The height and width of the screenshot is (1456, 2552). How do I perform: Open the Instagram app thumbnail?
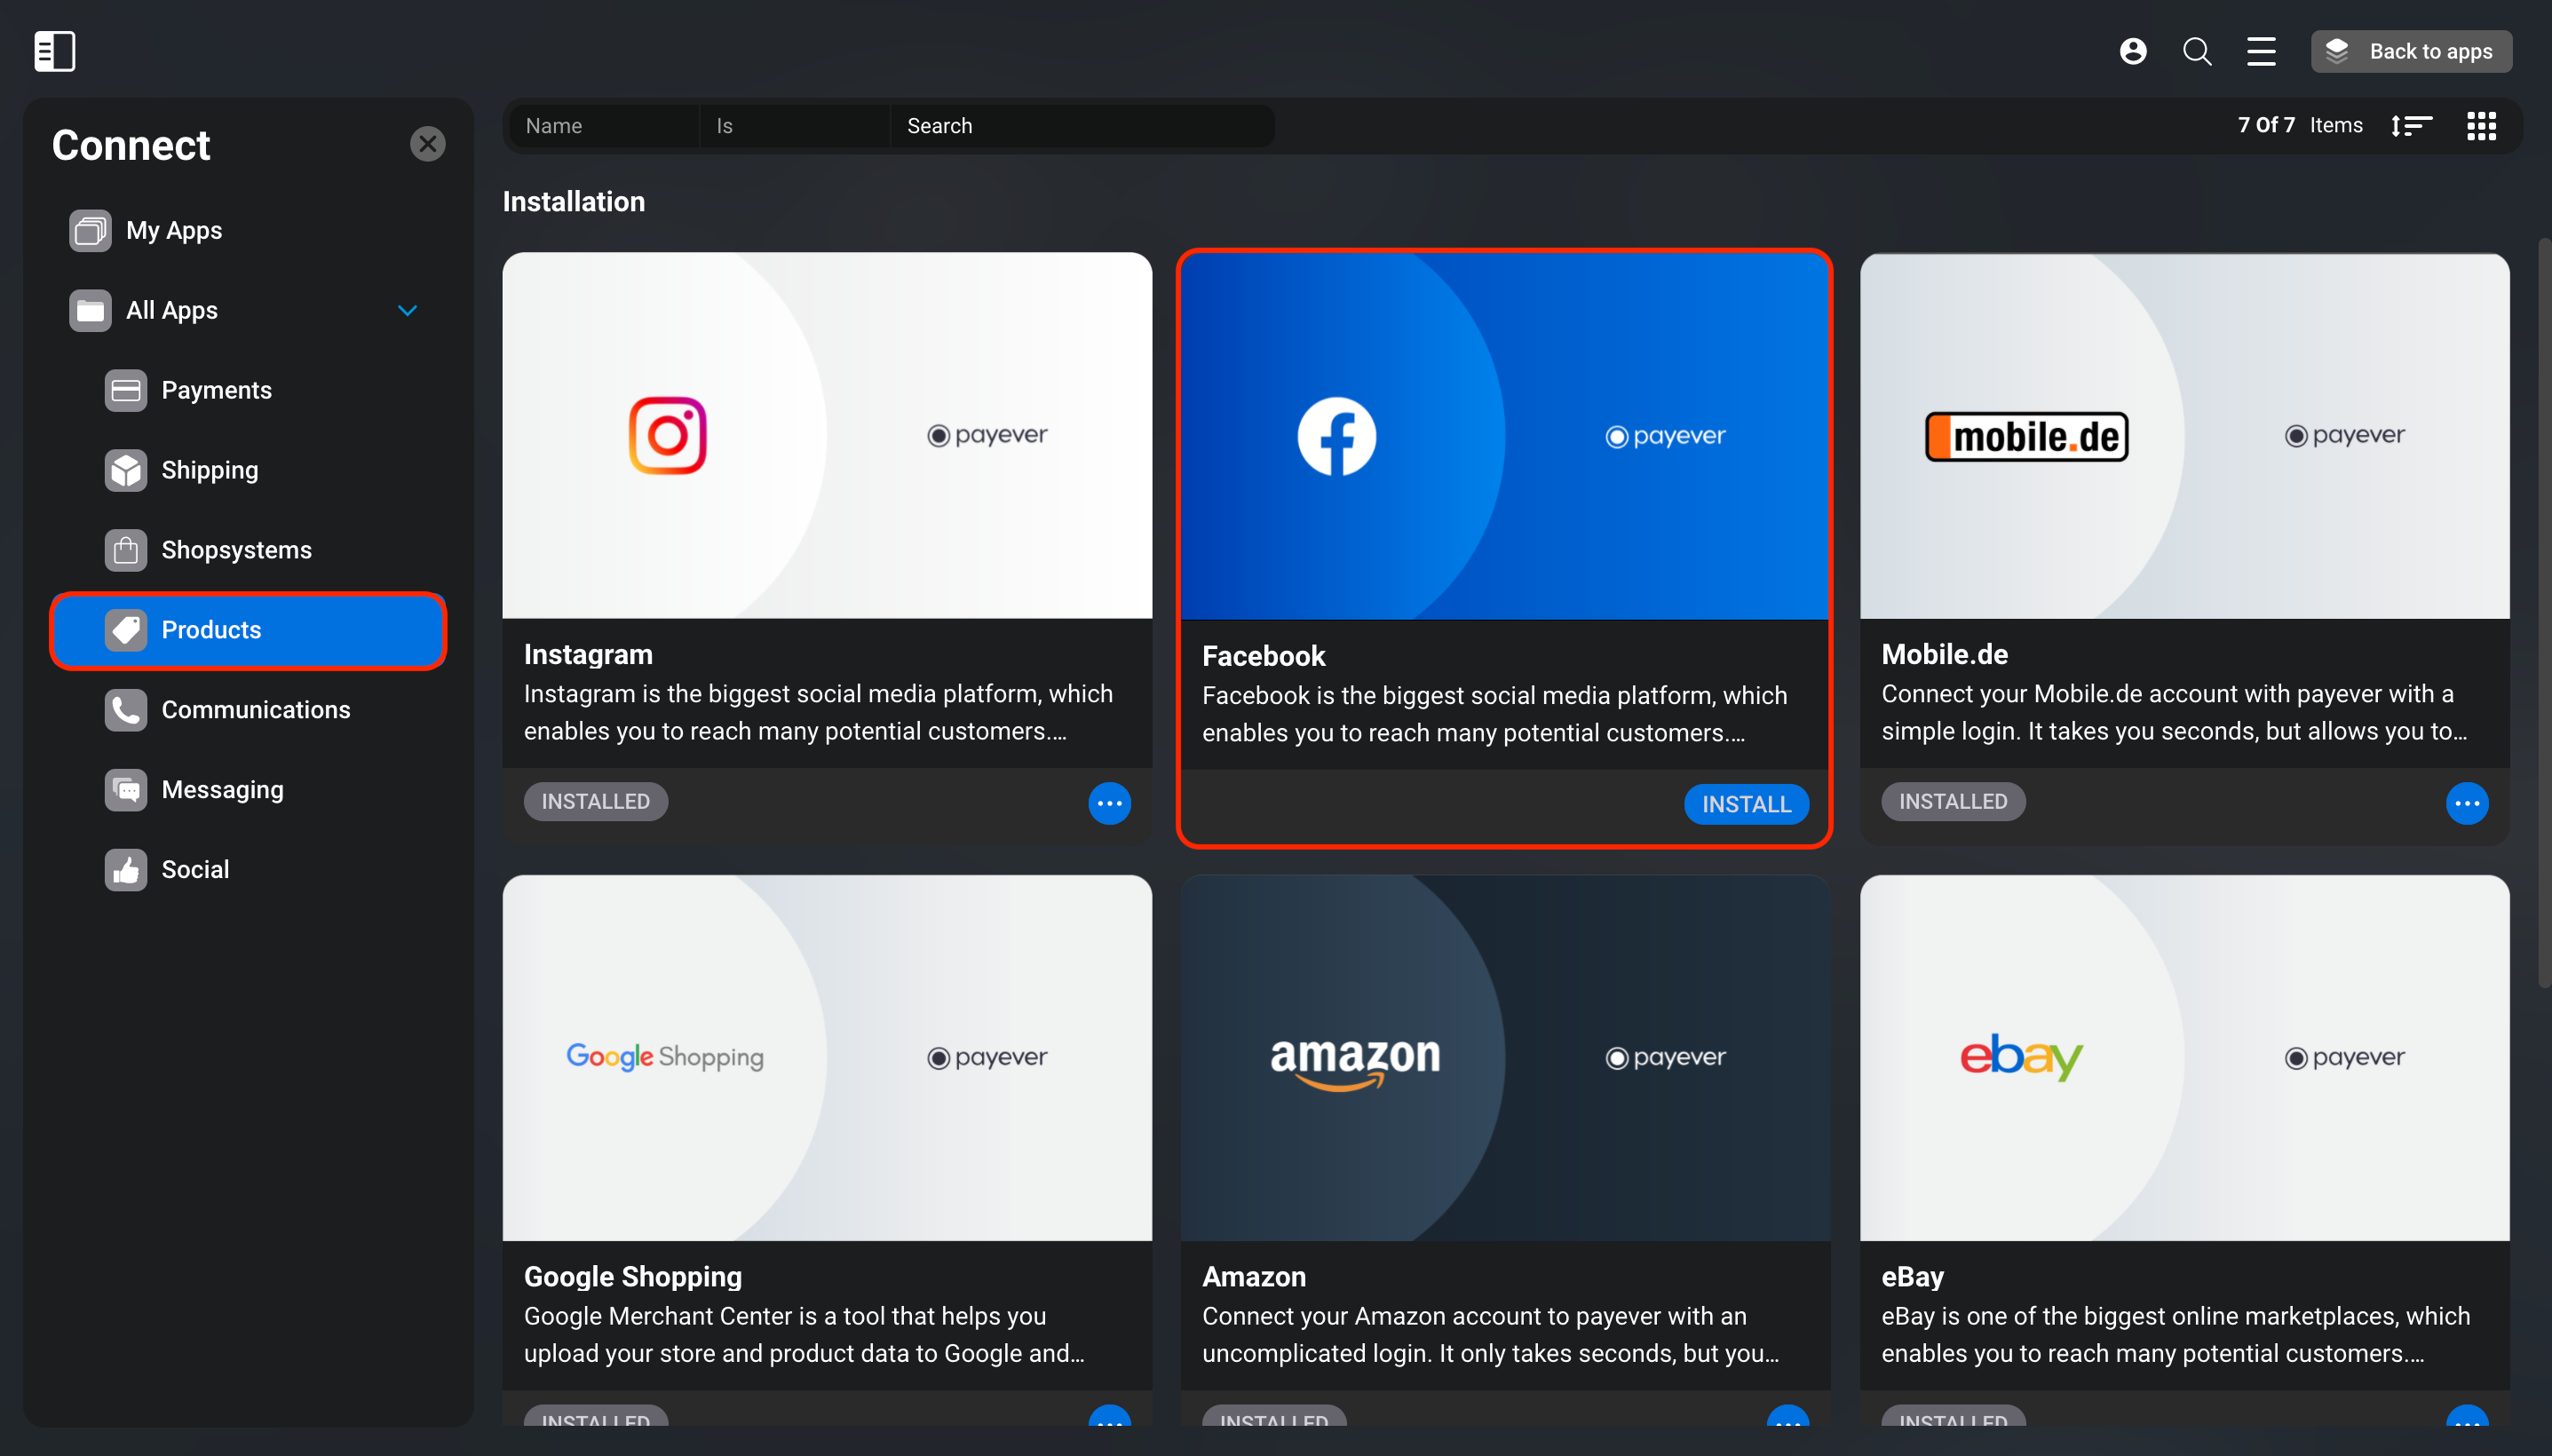coord(827,435)
